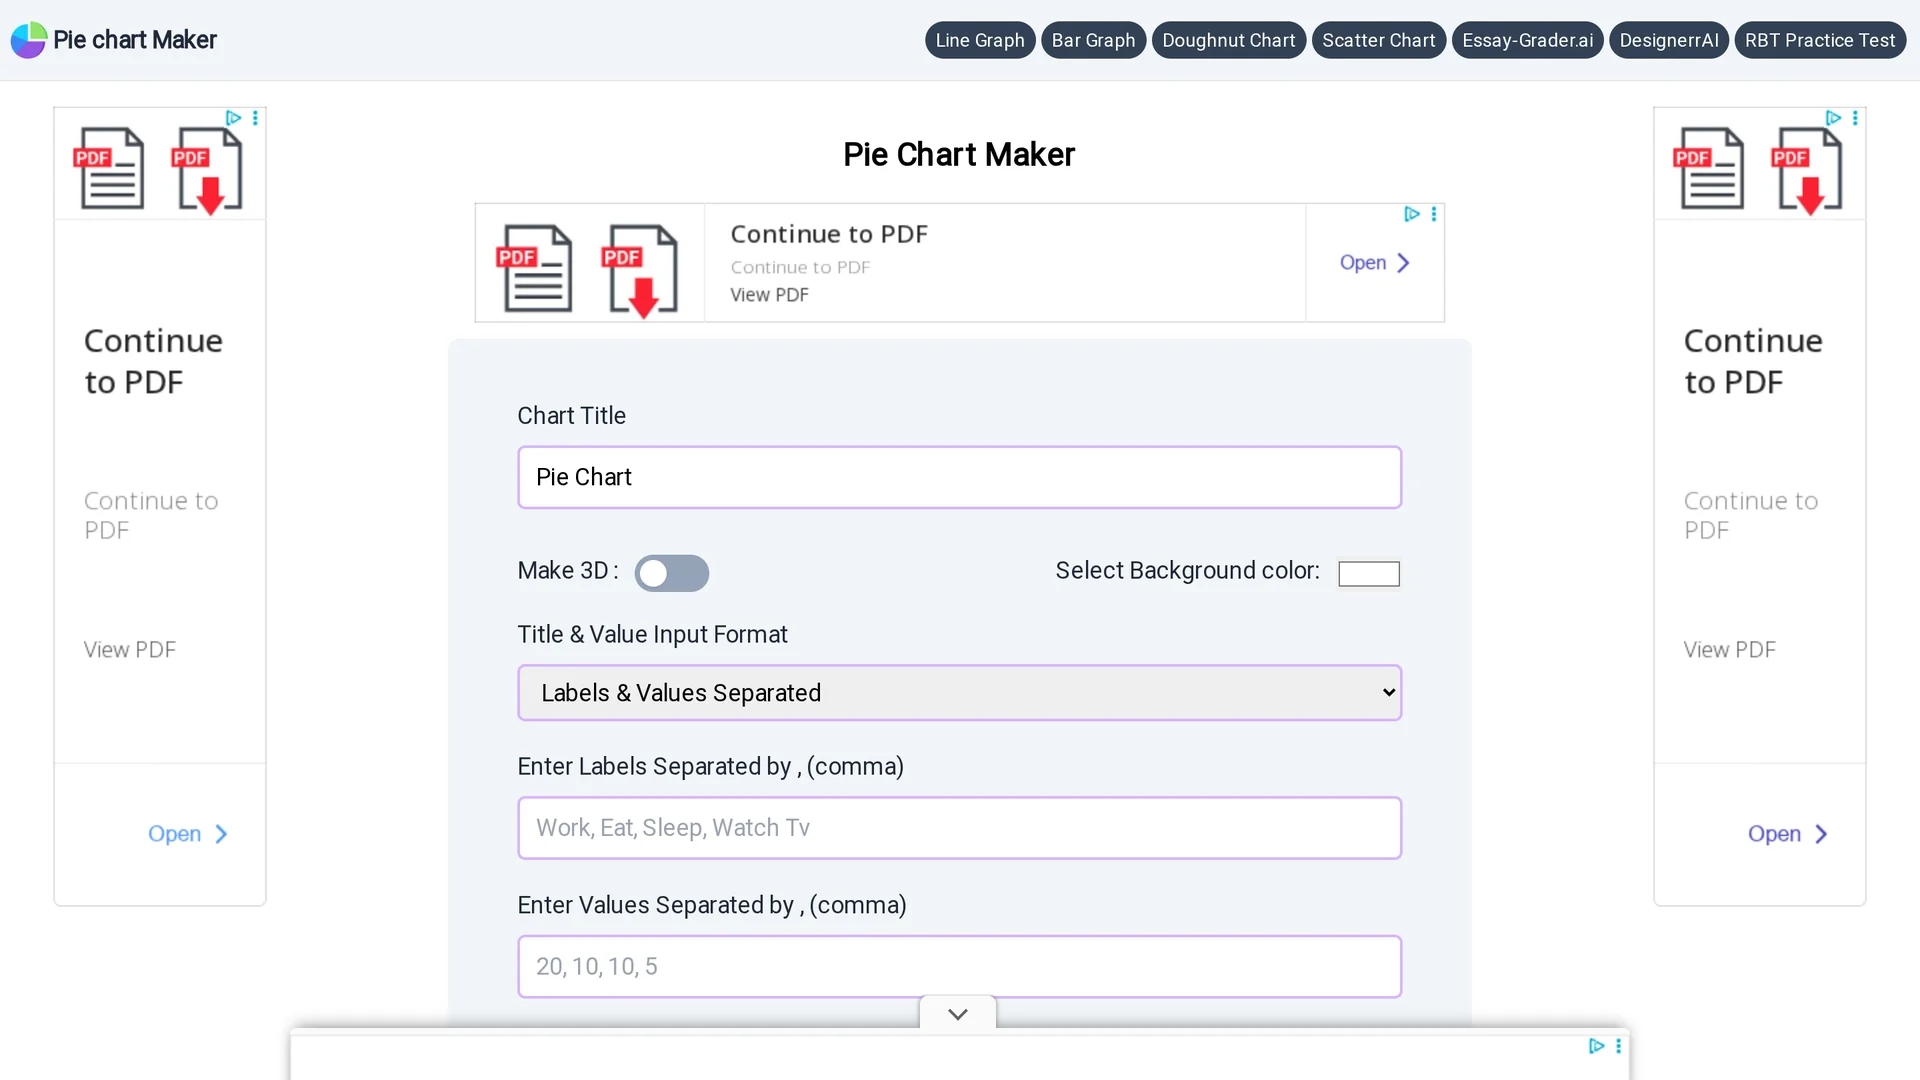Click the AdChoices icon in bottom ad
1920x1080 pixels.
[x=1596, y=1046]
